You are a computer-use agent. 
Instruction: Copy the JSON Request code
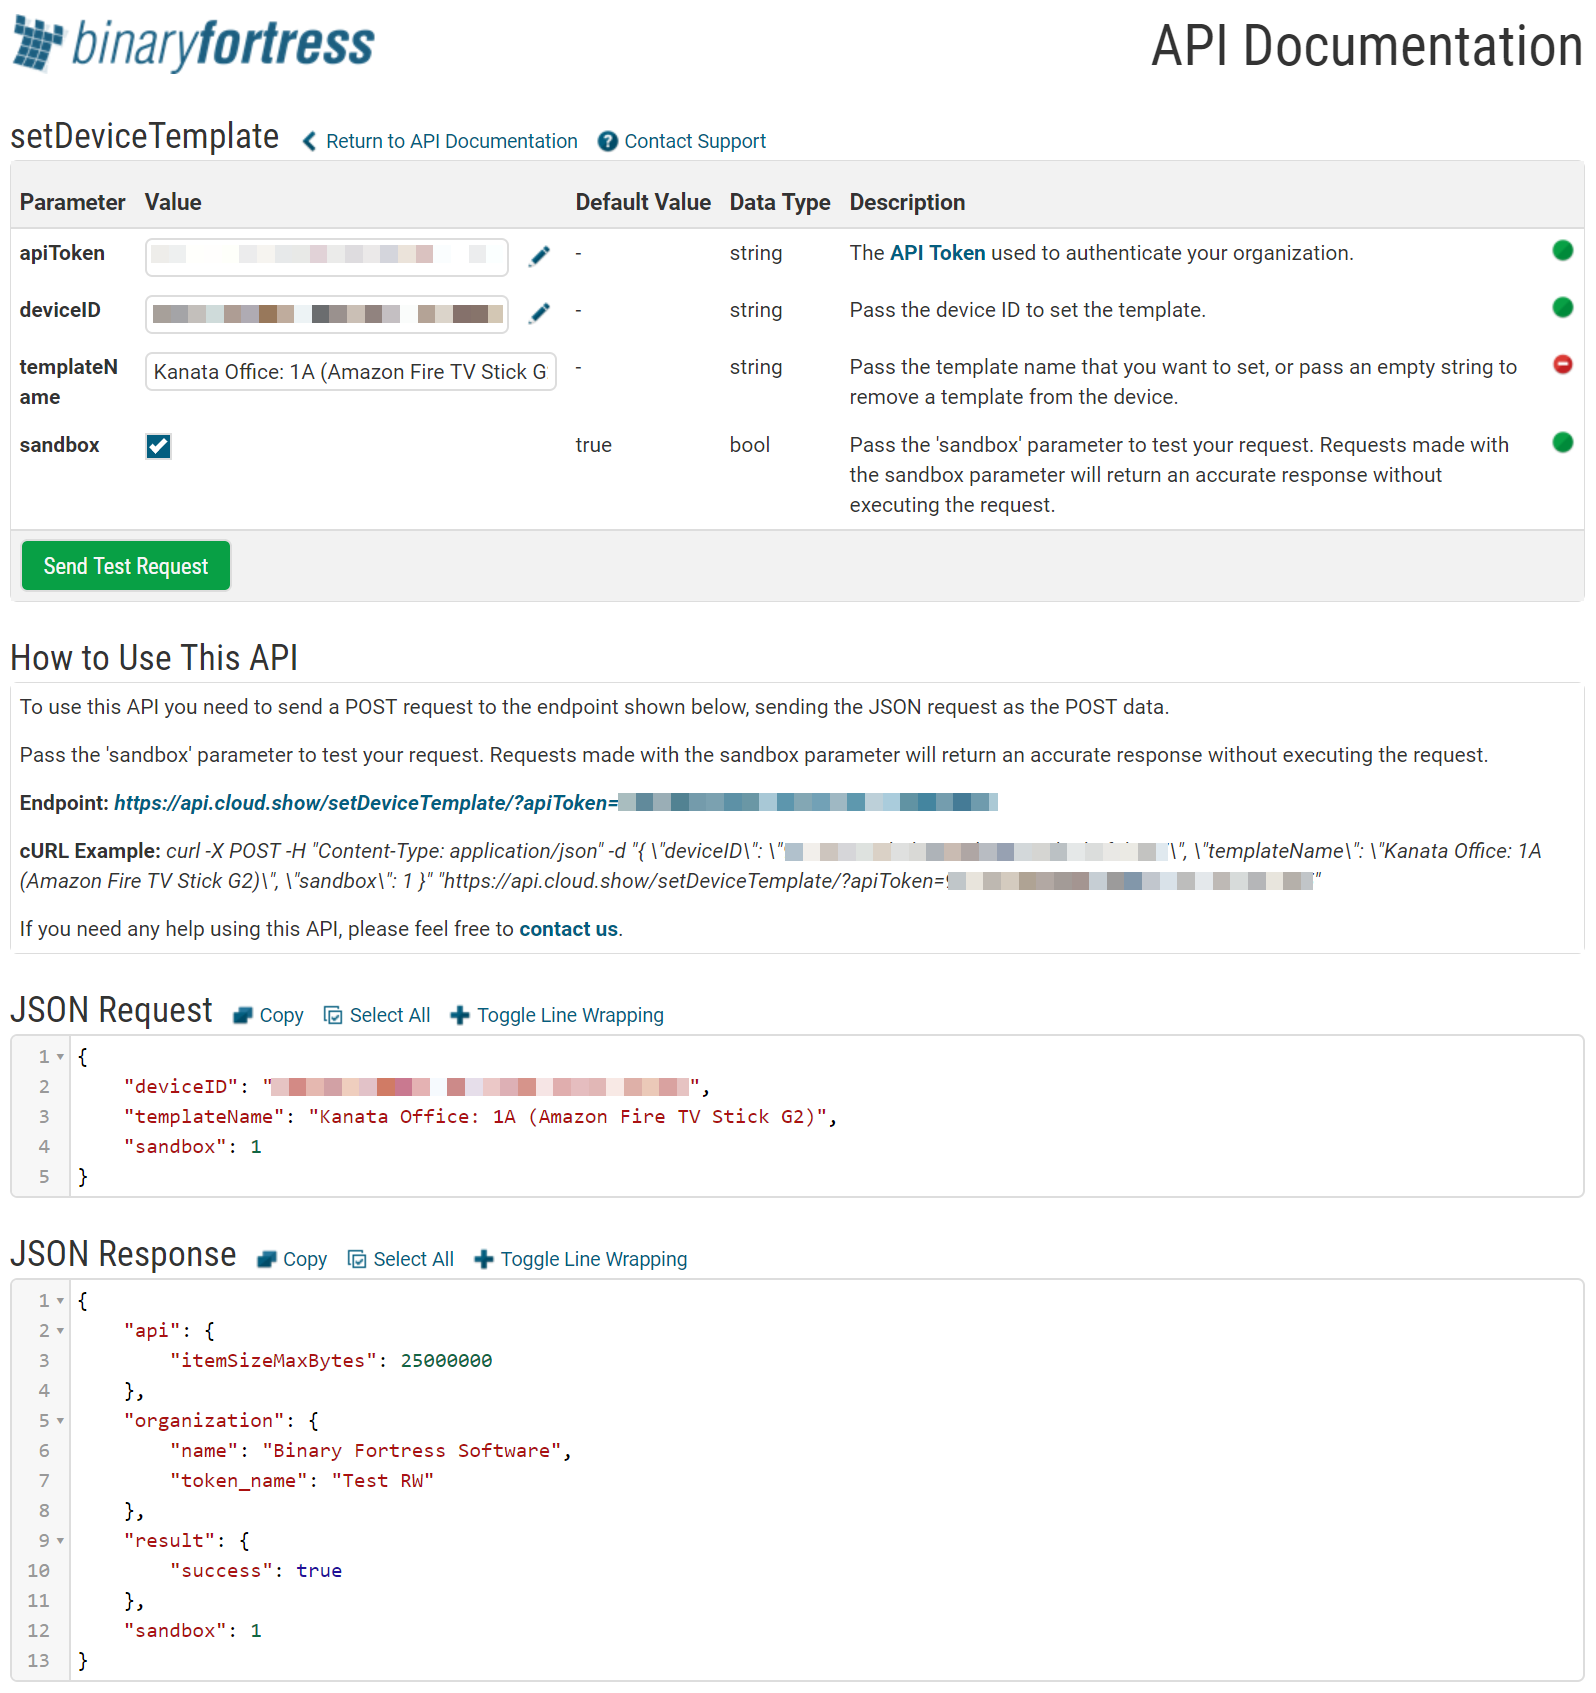pyautogui.click(x=268, y=1015)
